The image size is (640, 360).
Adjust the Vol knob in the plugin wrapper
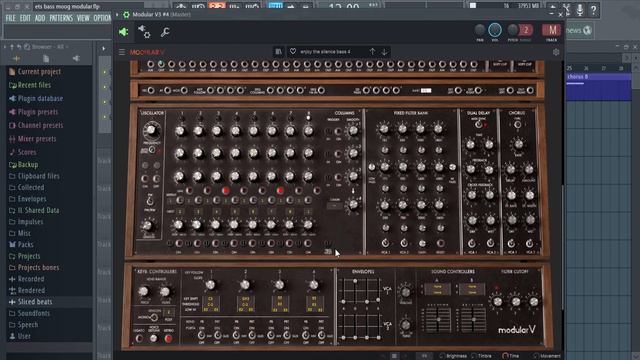[x=495, y=30]
